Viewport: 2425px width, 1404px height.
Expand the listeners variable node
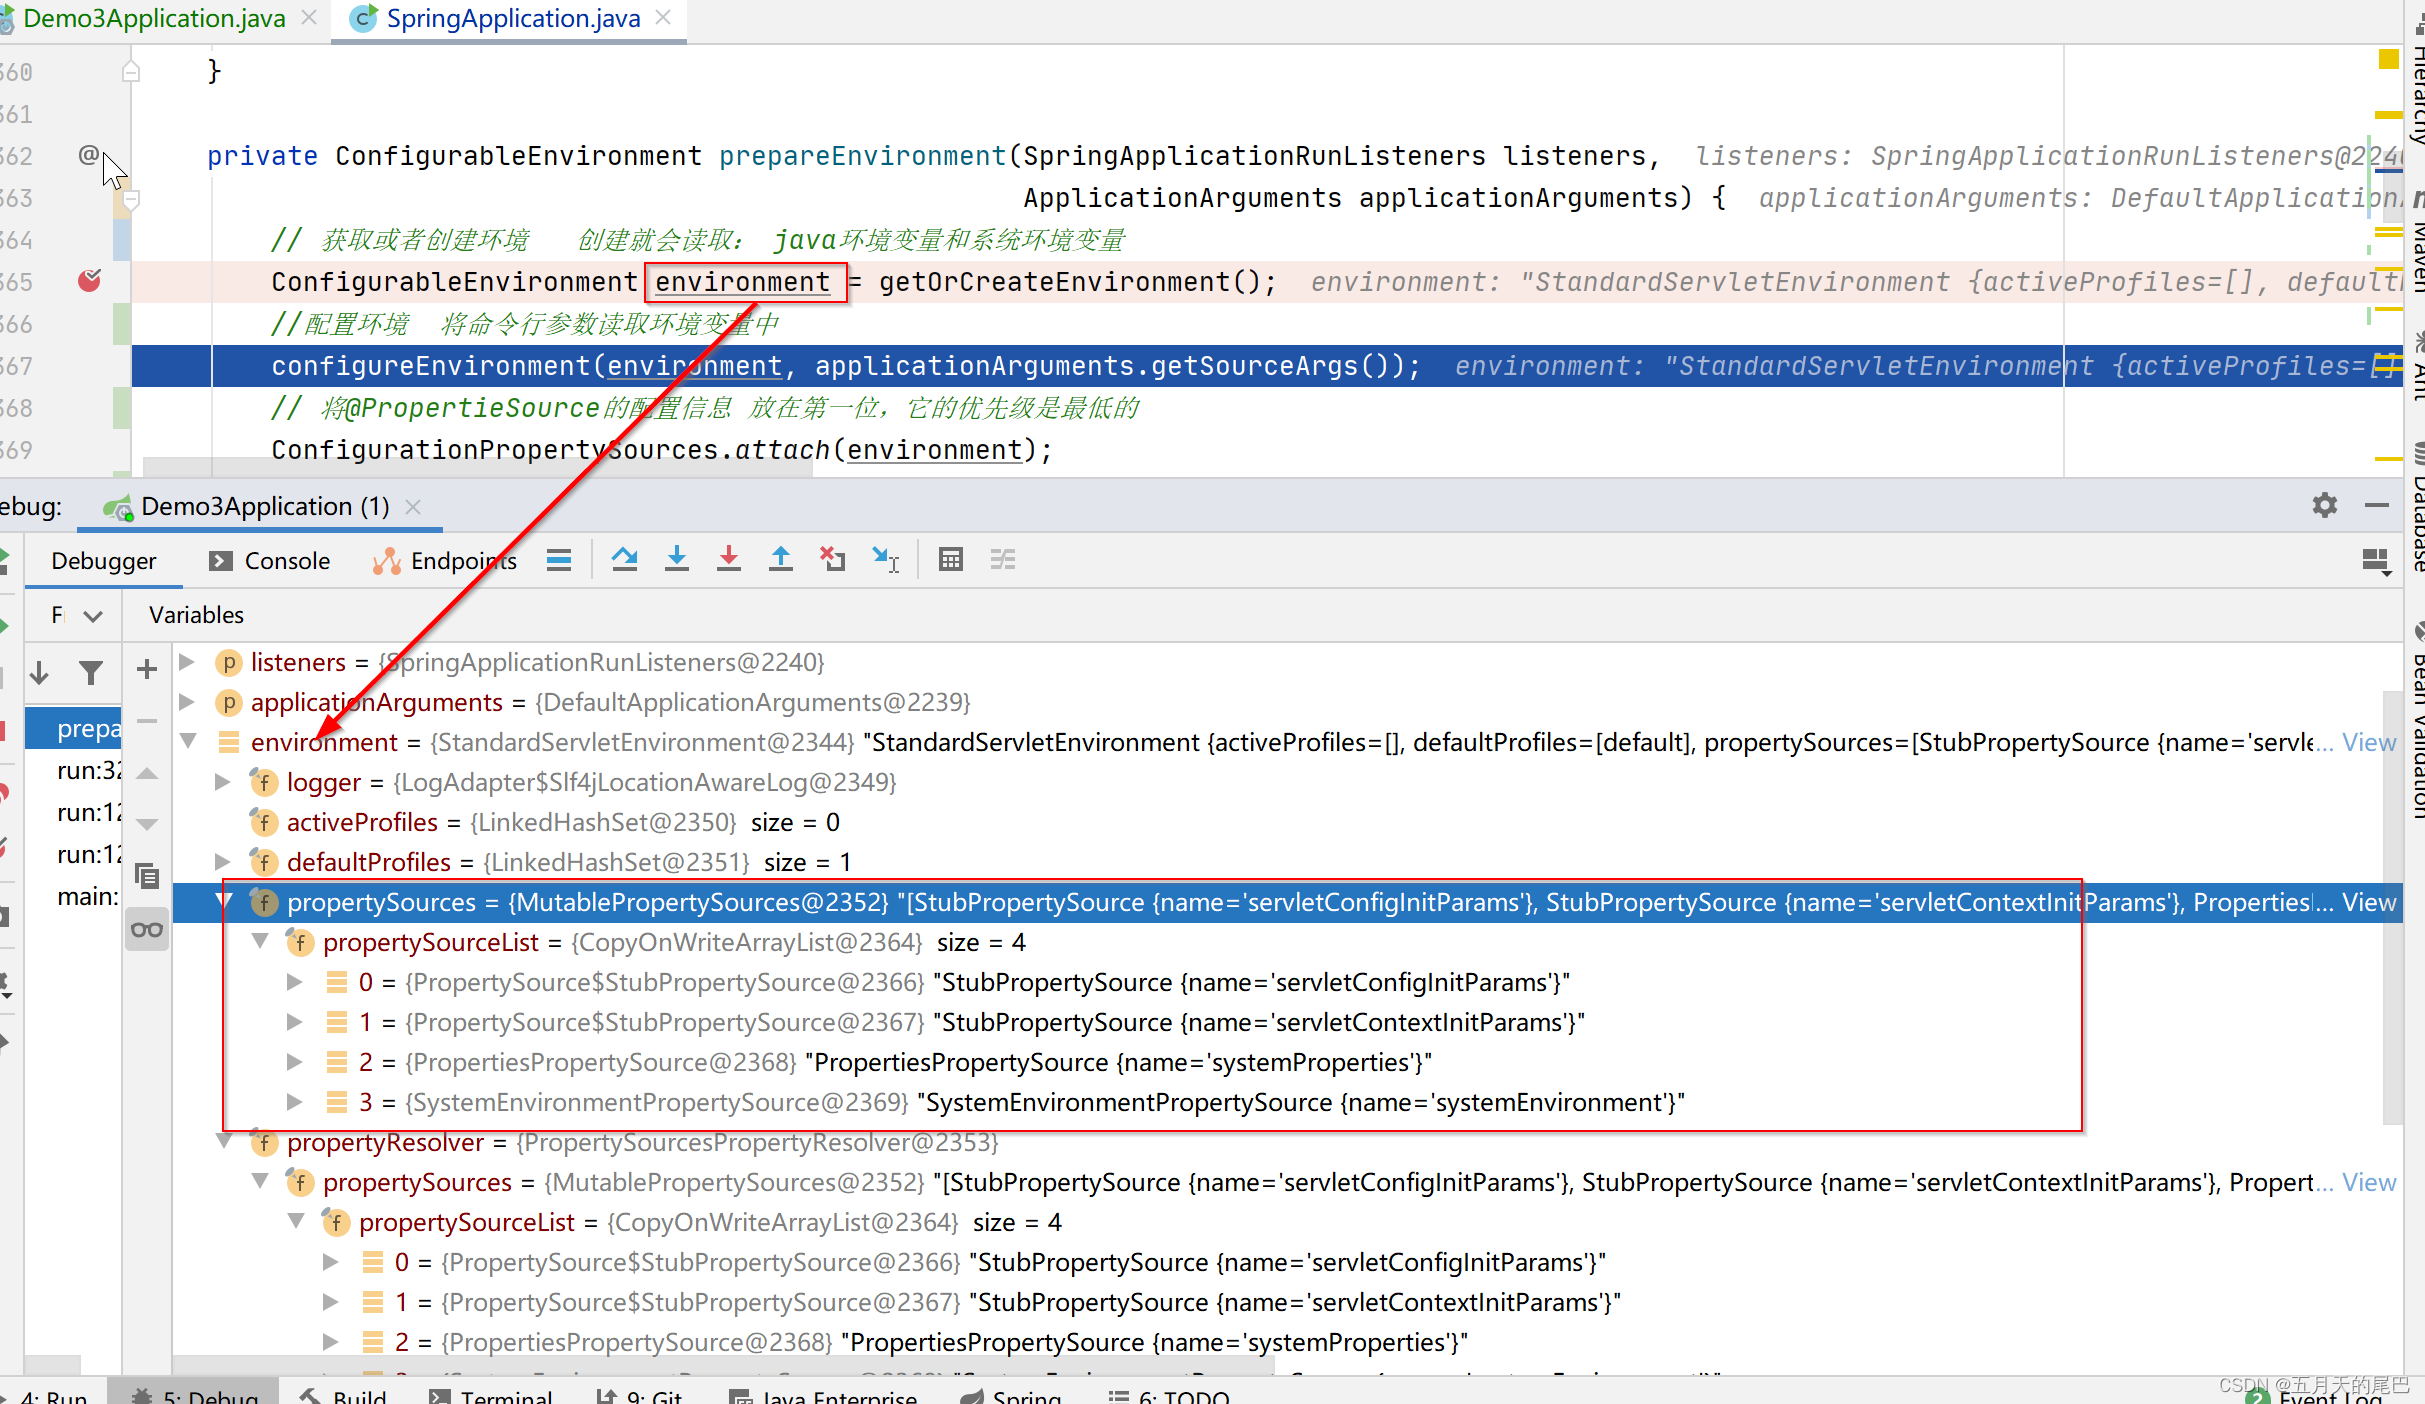tap(187, 662)
